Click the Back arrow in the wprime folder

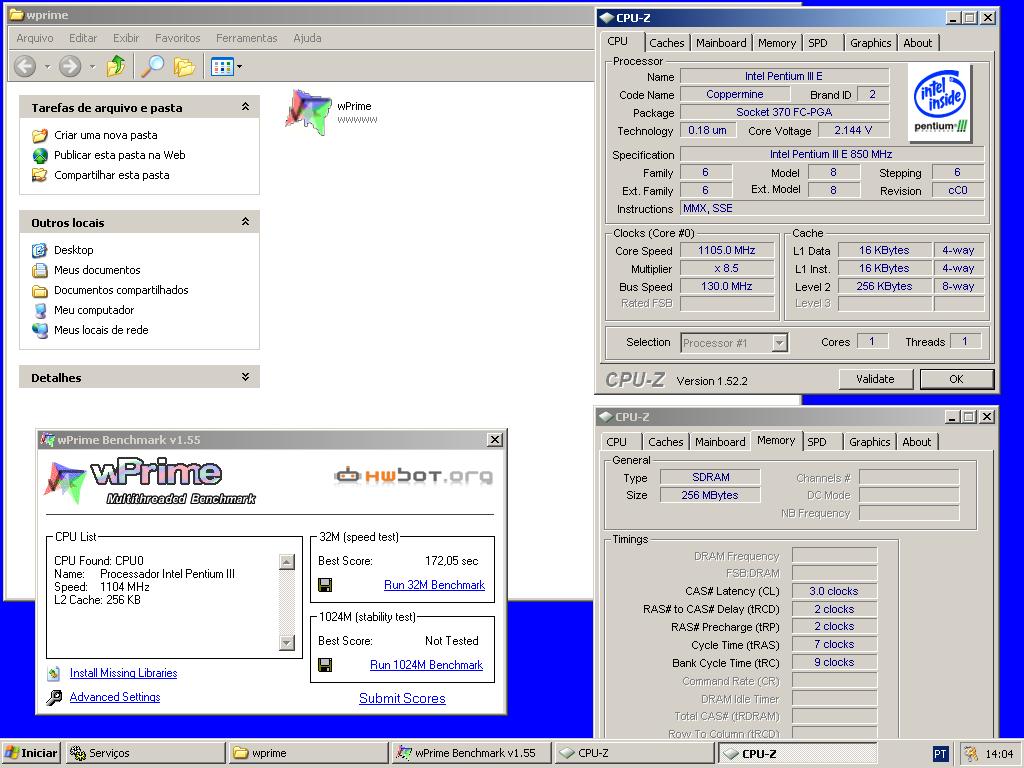25,66
